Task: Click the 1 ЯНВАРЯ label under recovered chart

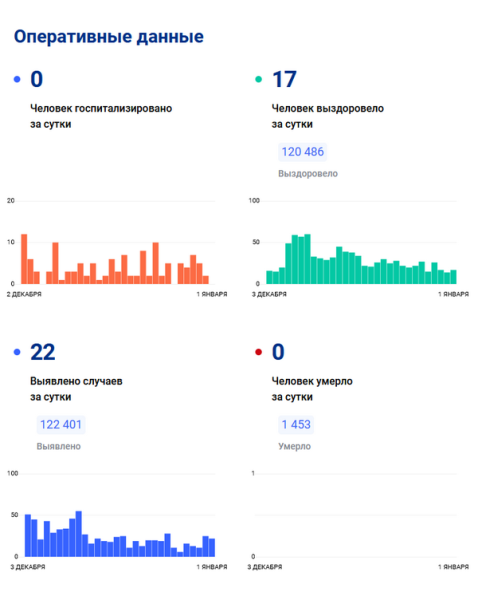Action: click(x=454, y=294)
